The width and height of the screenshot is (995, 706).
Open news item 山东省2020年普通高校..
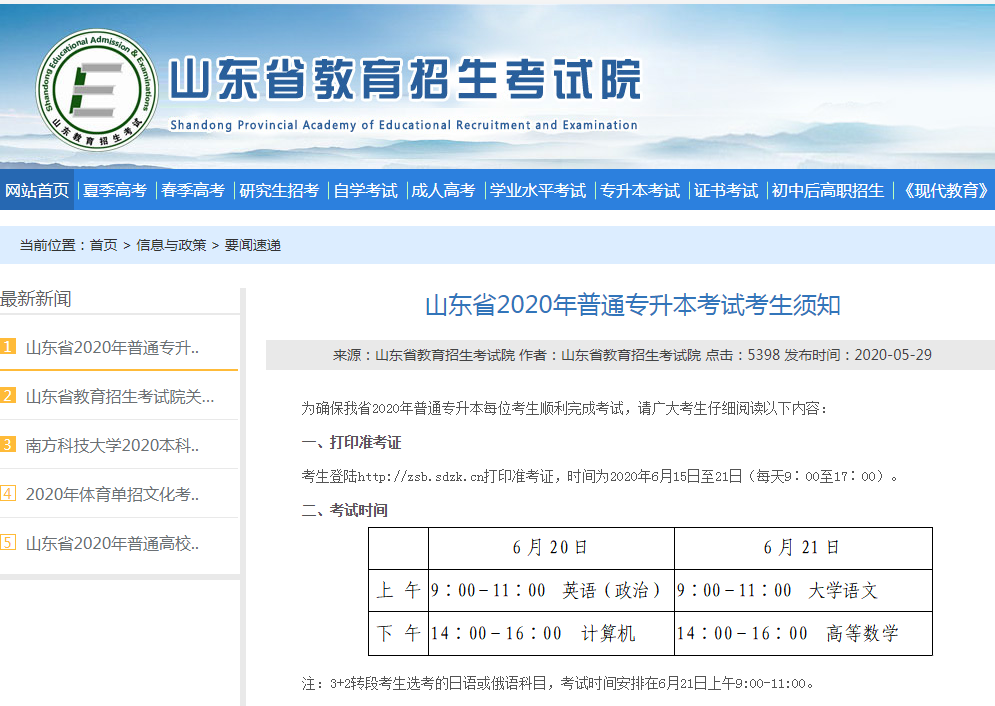coord(112,543)
